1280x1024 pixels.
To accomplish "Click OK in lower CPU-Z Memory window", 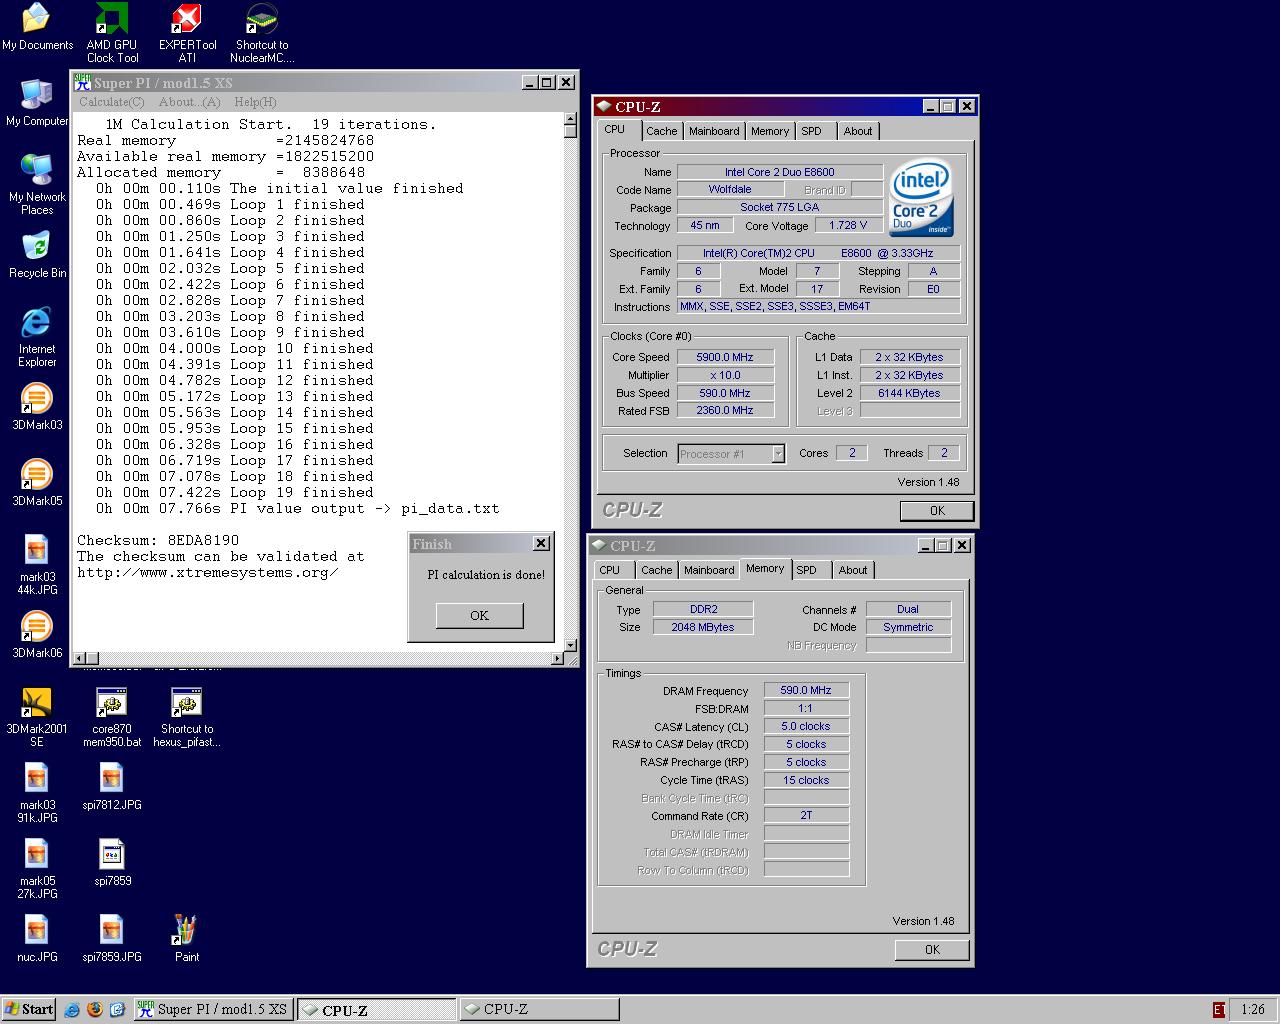I will pyautogui.click(x=932, y=949).
